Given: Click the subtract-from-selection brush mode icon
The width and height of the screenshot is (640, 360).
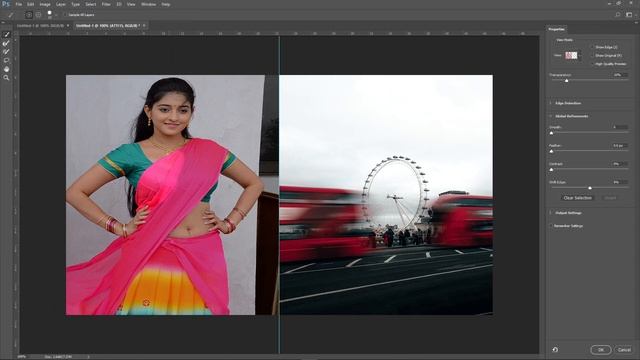Looking at the screenshot, I should pos(38,15).
